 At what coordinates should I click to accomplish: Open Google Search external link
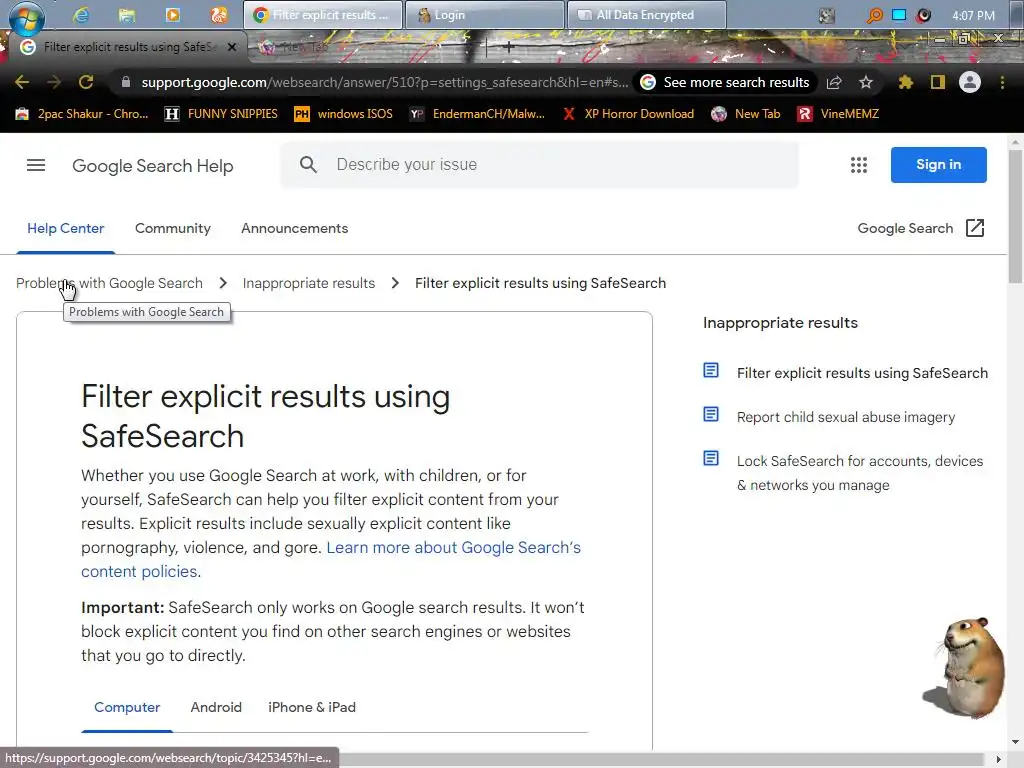click(905, 229)
